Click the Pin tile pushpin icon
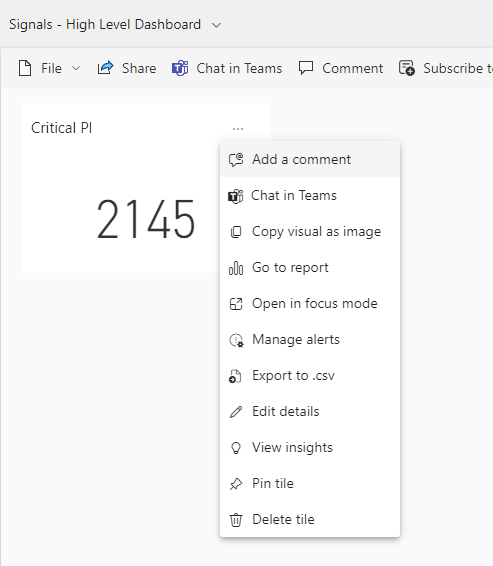Screen dimensions: 493x566 [x=236, y=484]
